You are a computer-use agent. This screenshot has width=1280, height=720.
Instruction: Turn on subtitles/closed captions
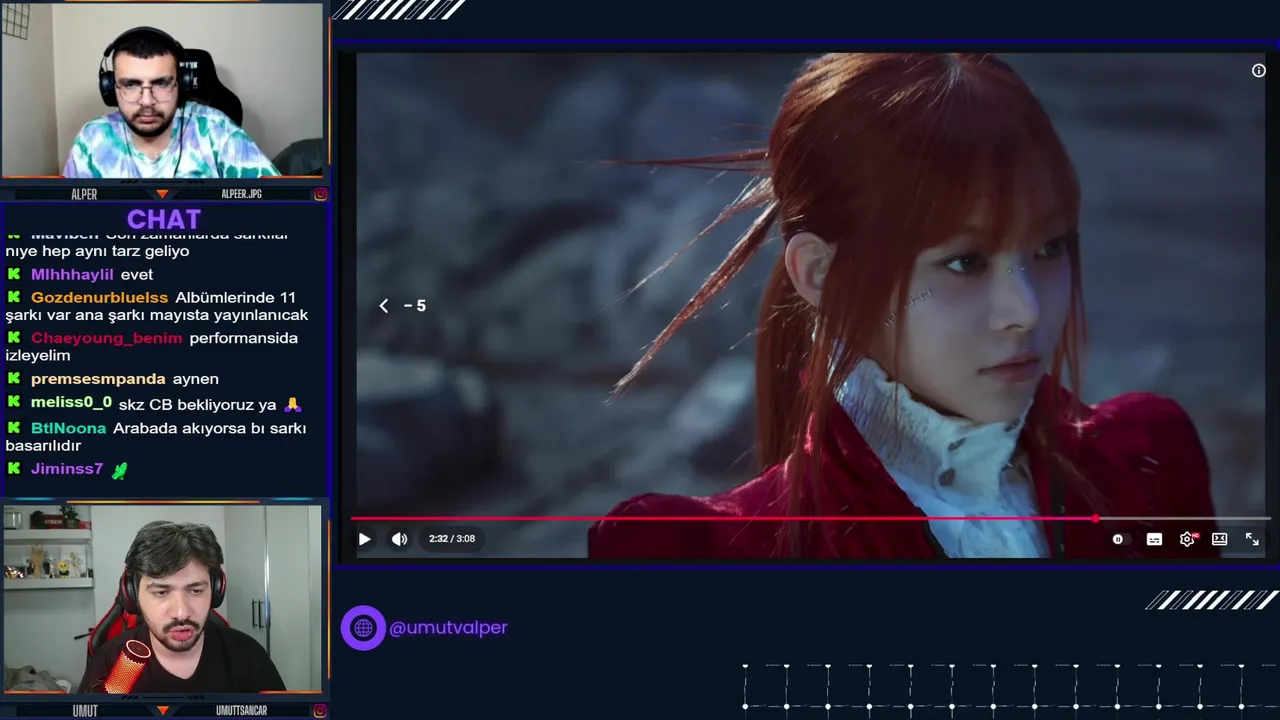(x=1154, y=539)
